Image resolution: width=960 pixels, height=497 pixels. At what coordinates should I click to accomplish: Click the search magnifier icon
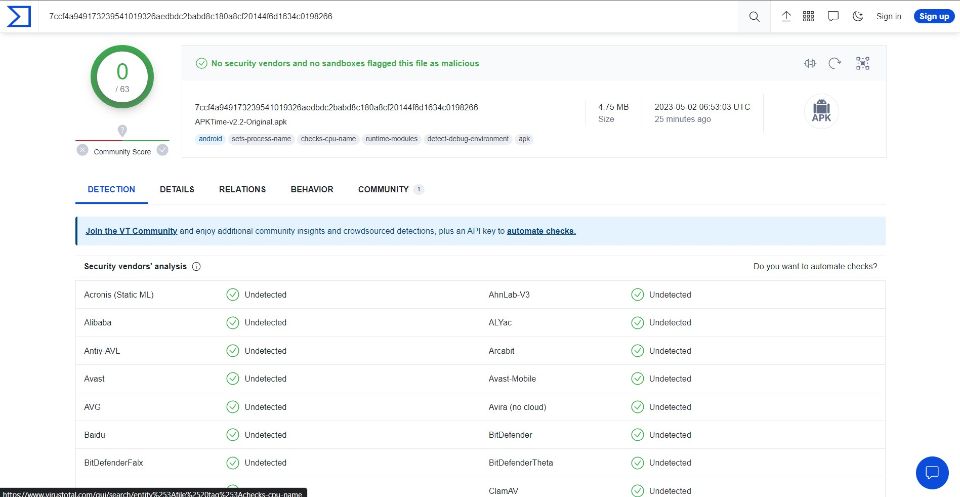754,17
